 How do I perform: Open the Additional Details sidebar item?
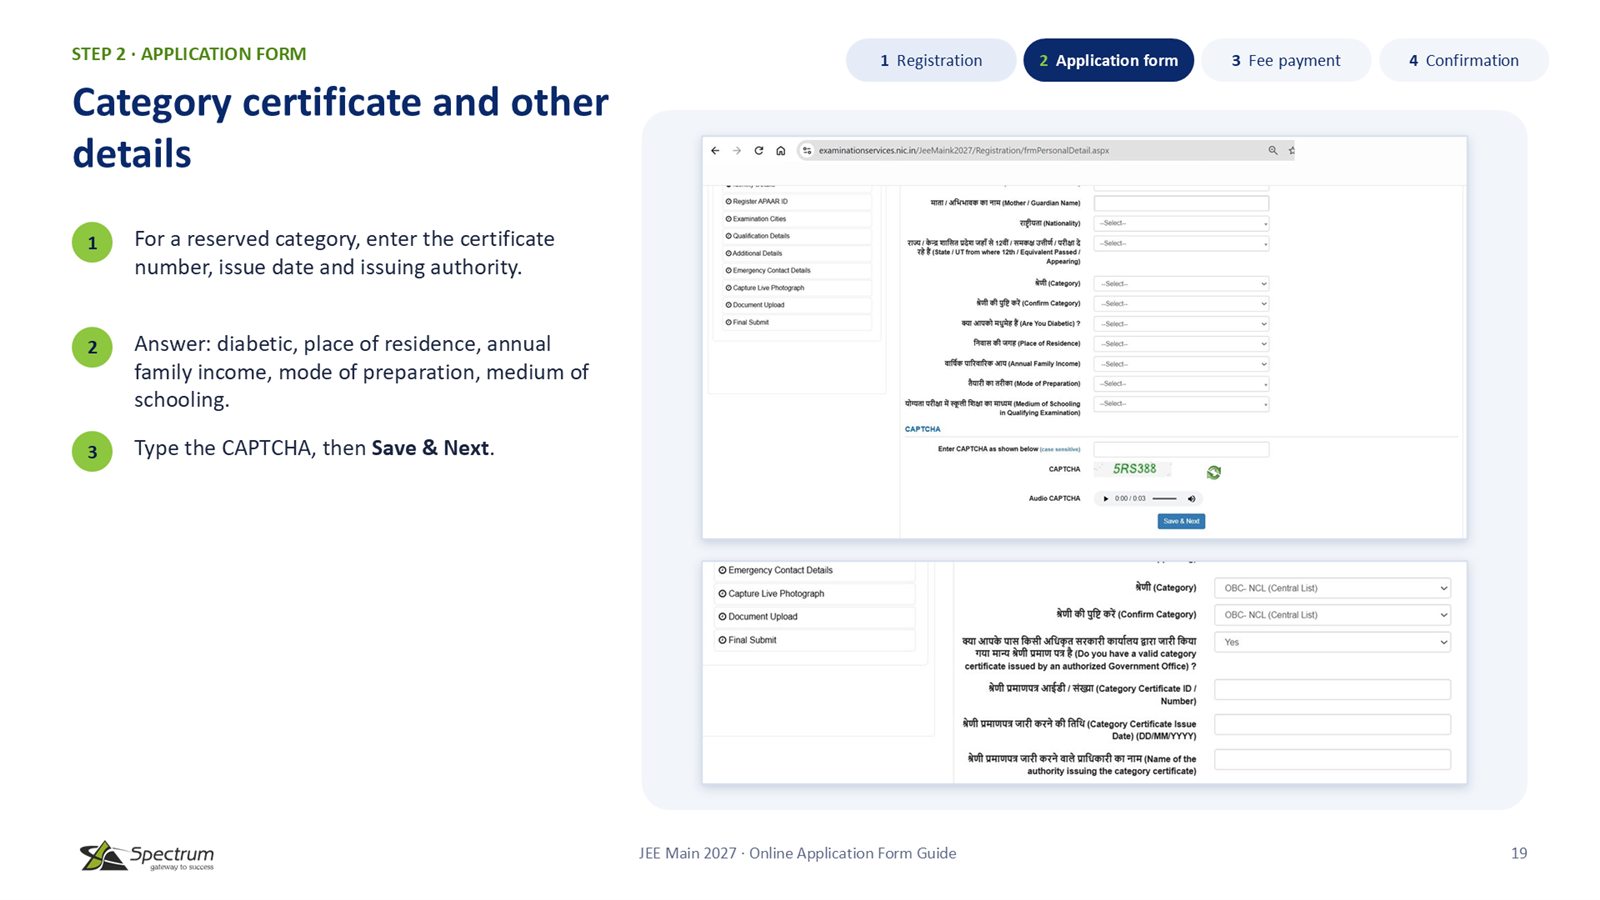[x=796, y=253]
